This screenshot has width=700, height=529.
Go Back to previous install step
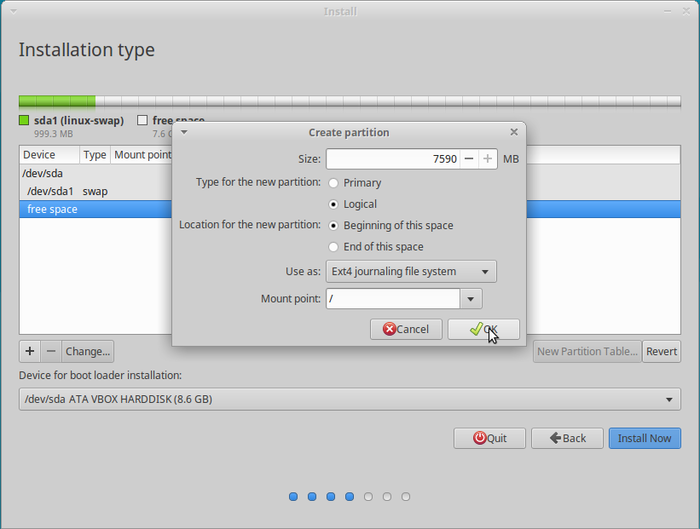[567, 438]
